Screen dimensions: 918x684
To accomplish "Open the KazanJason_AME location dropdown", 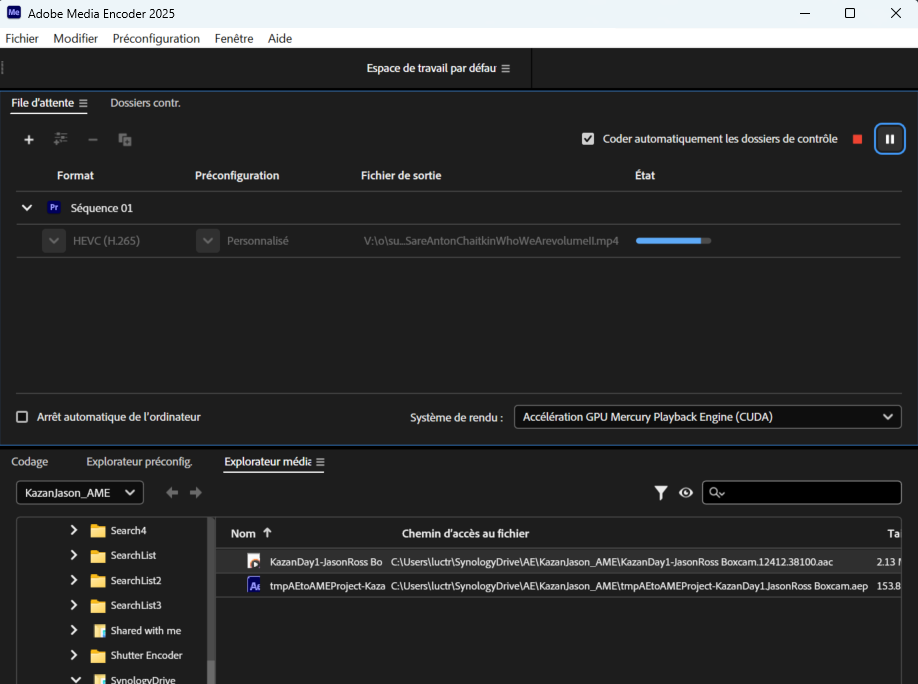I will point(80,493).
